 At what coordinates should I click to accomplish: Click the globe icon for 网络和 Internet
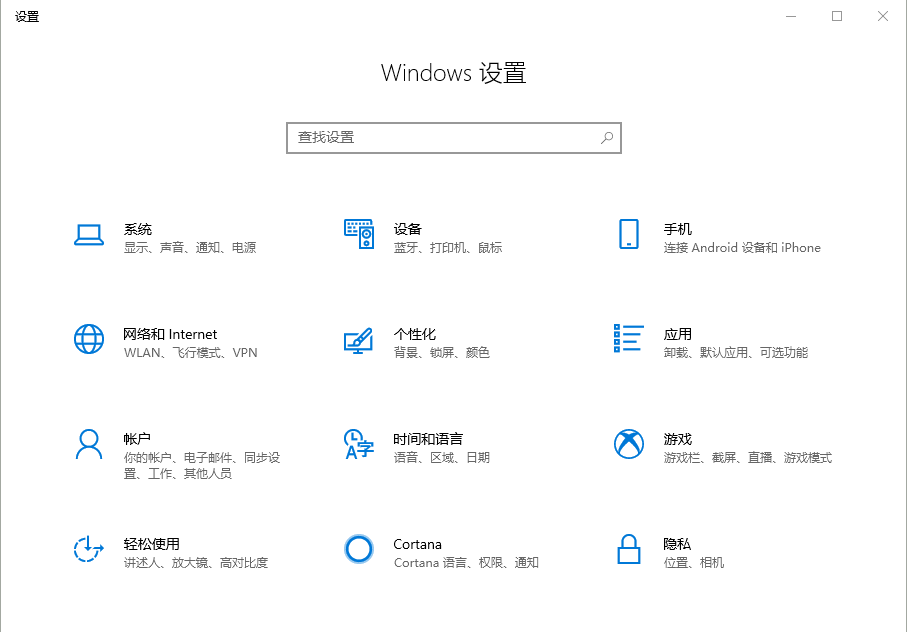(89, 339)
